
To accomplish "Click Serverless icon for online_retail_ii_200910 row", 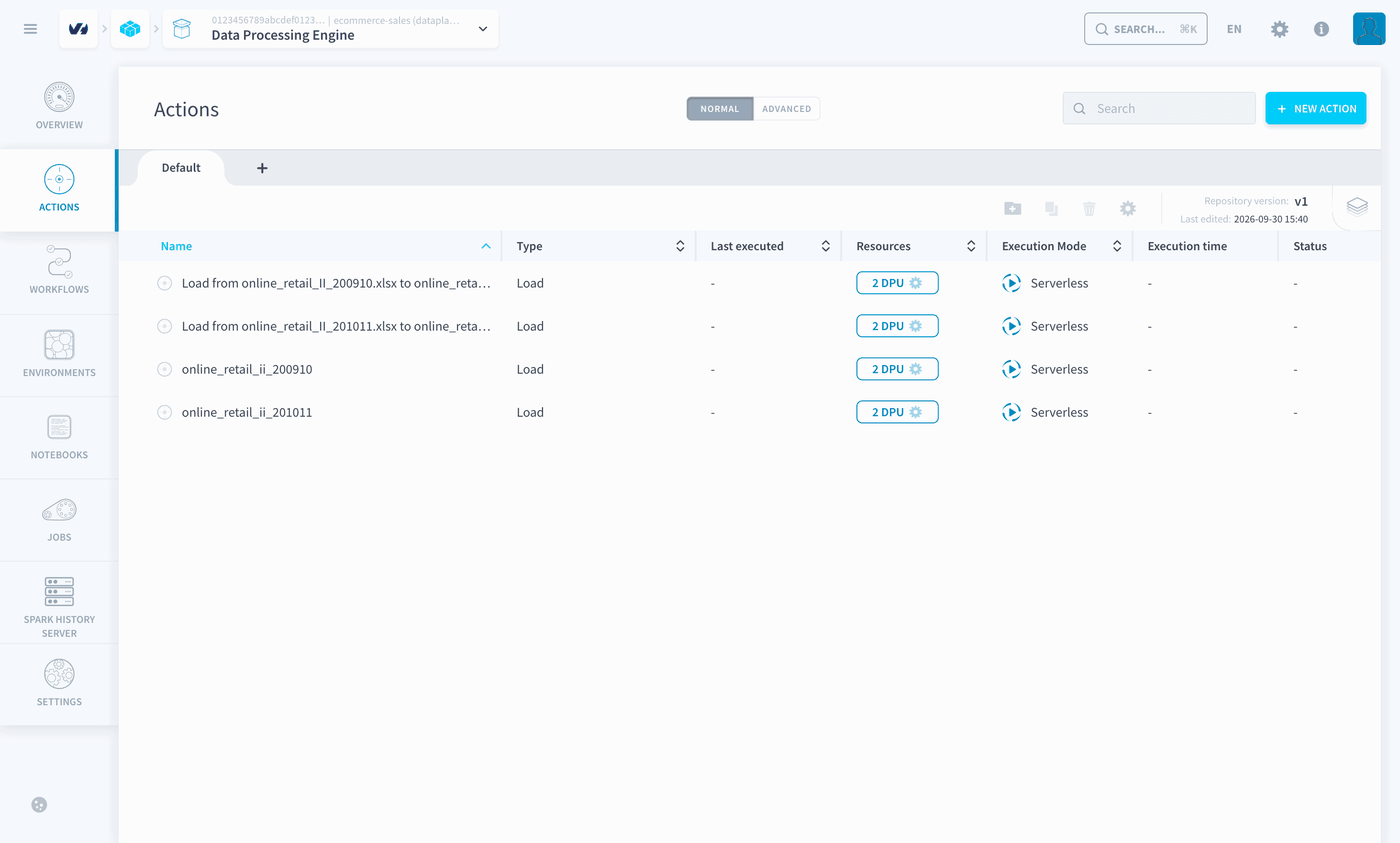I will click(x=1012, y=369).
